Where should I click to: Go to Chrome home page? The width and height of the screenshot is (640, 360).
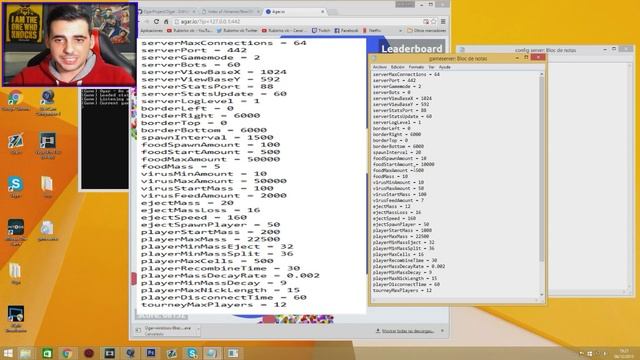pyautogui.click(x=166, y=21)
